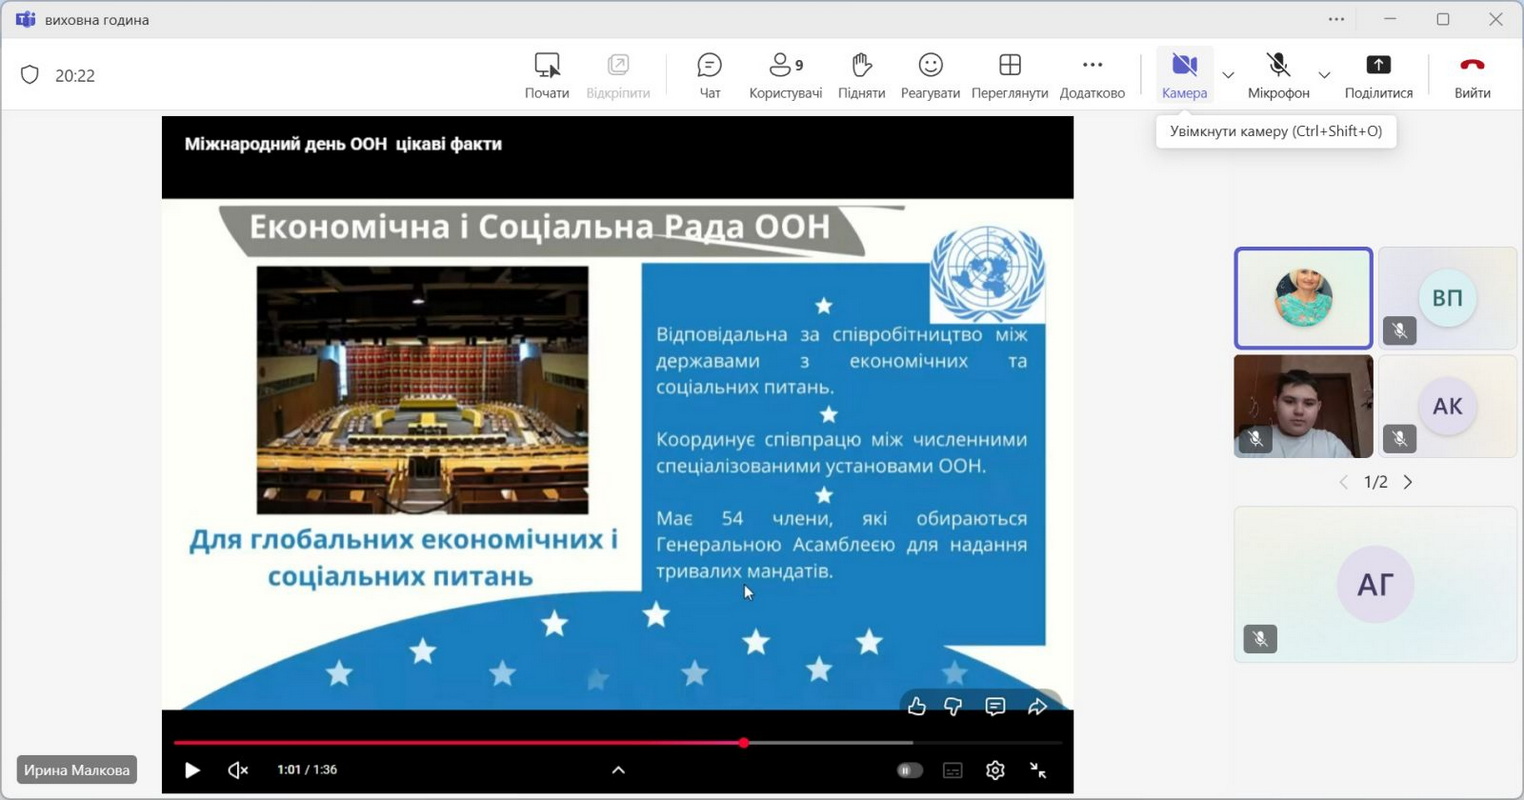Screen dimensions: 1524x800
Task: Open the reactions (Реагувати) menu
Action: 929,76
